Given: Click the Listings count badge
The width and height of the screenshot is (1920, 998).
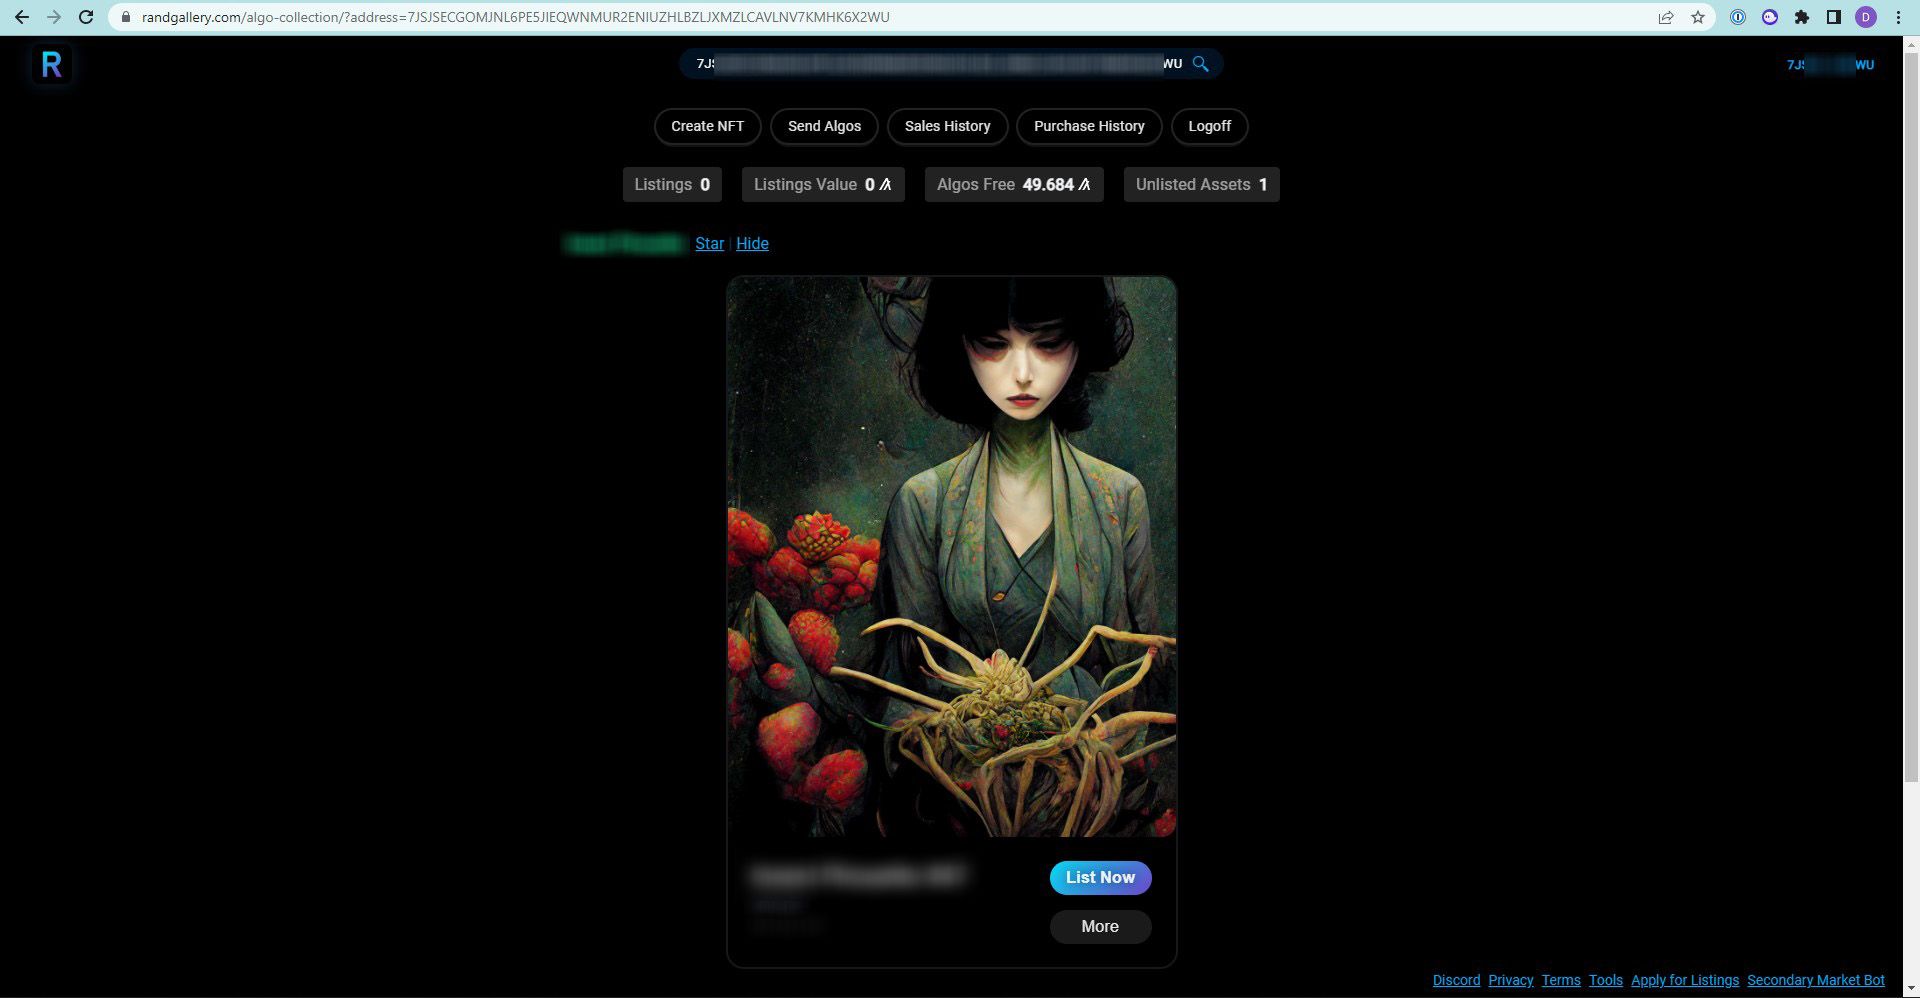Looking at the screenshot, I should coord(672,185).
